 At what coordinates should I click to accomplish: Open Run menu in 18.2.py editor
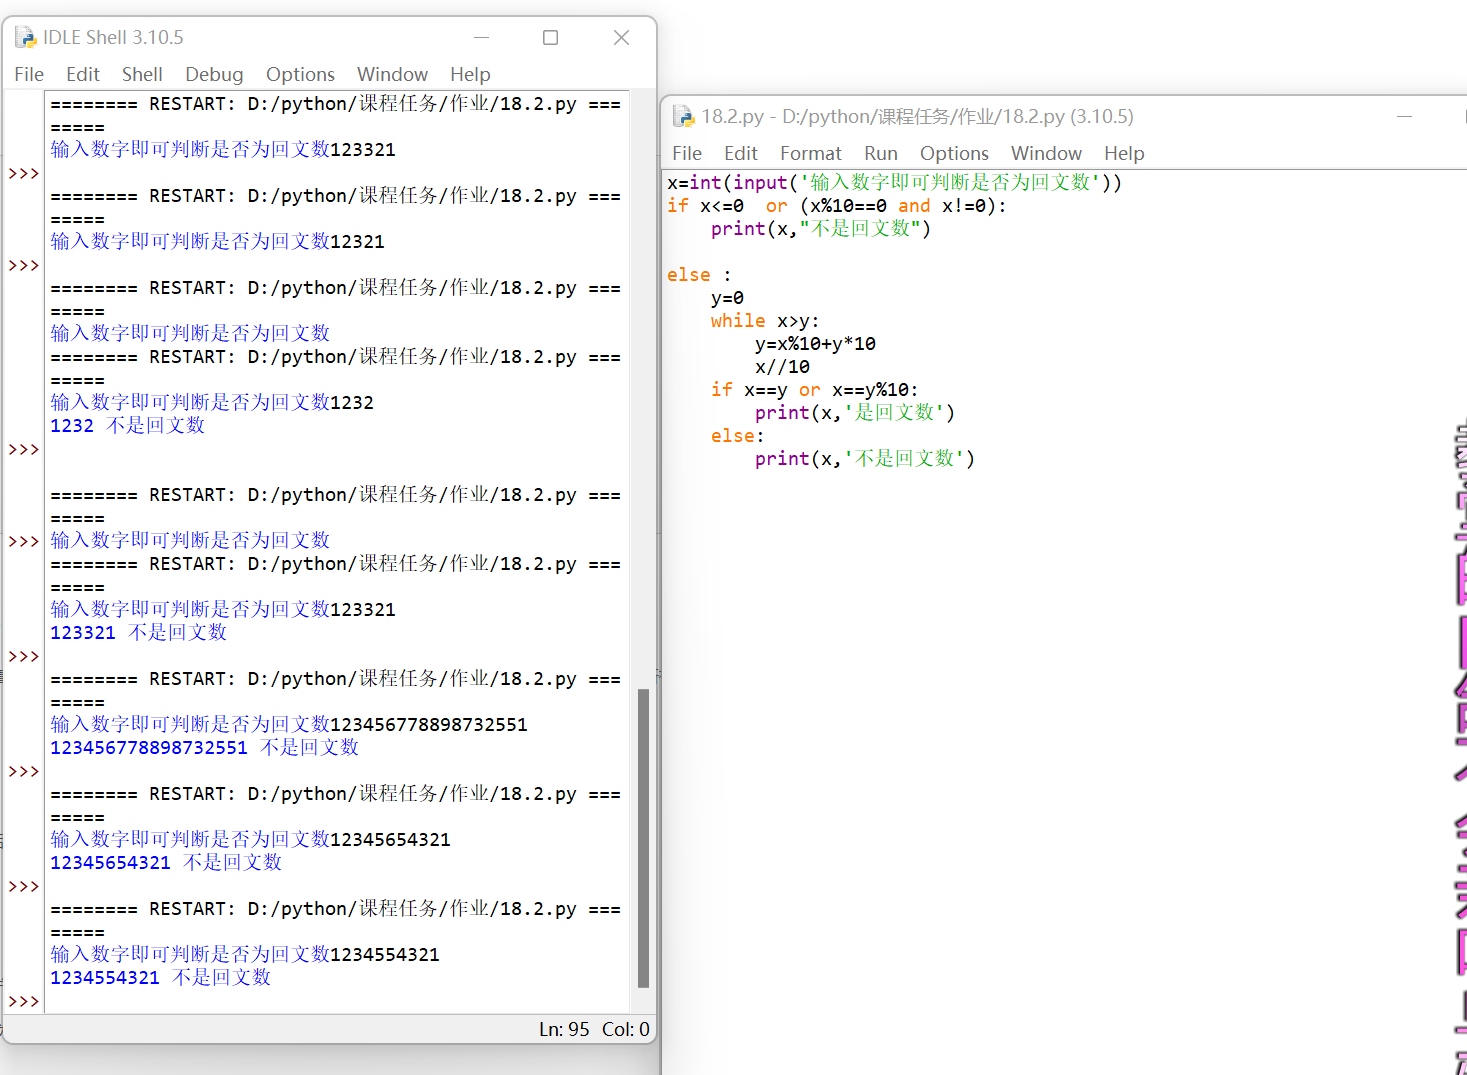[881, 153]
